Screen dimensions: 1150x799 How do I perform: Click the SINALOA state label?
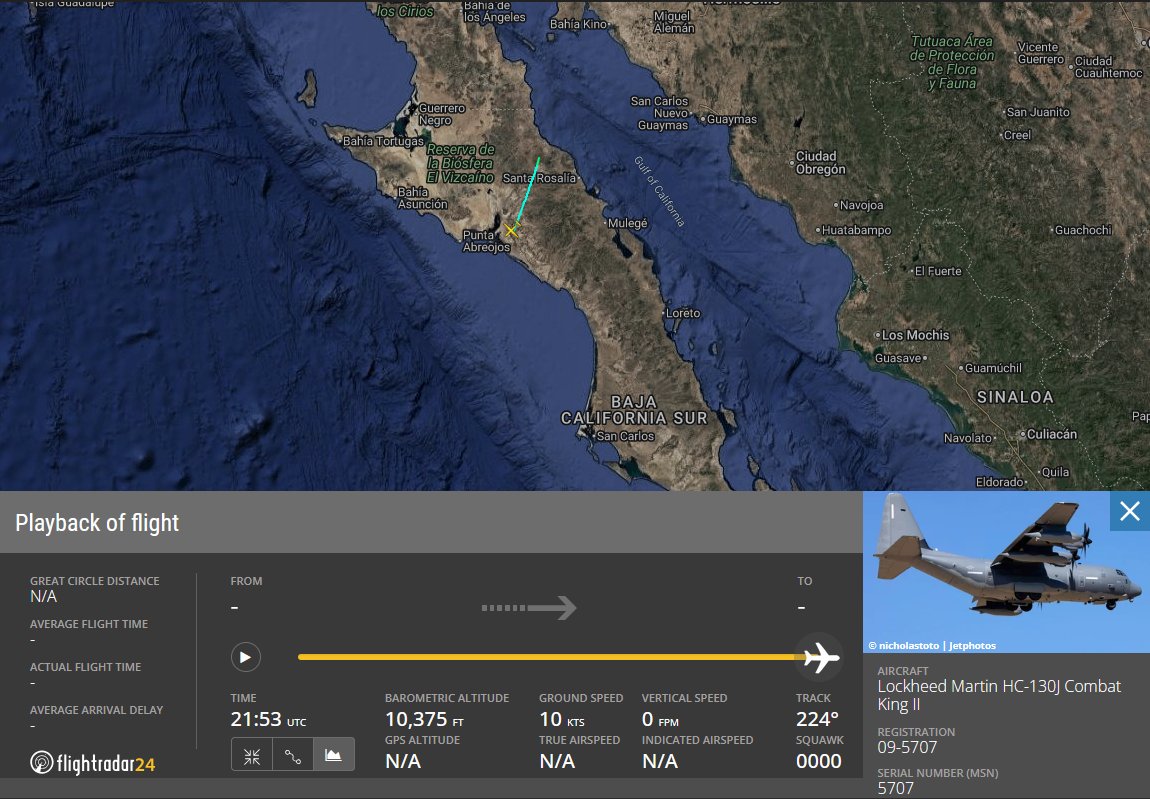(1015, 397)
